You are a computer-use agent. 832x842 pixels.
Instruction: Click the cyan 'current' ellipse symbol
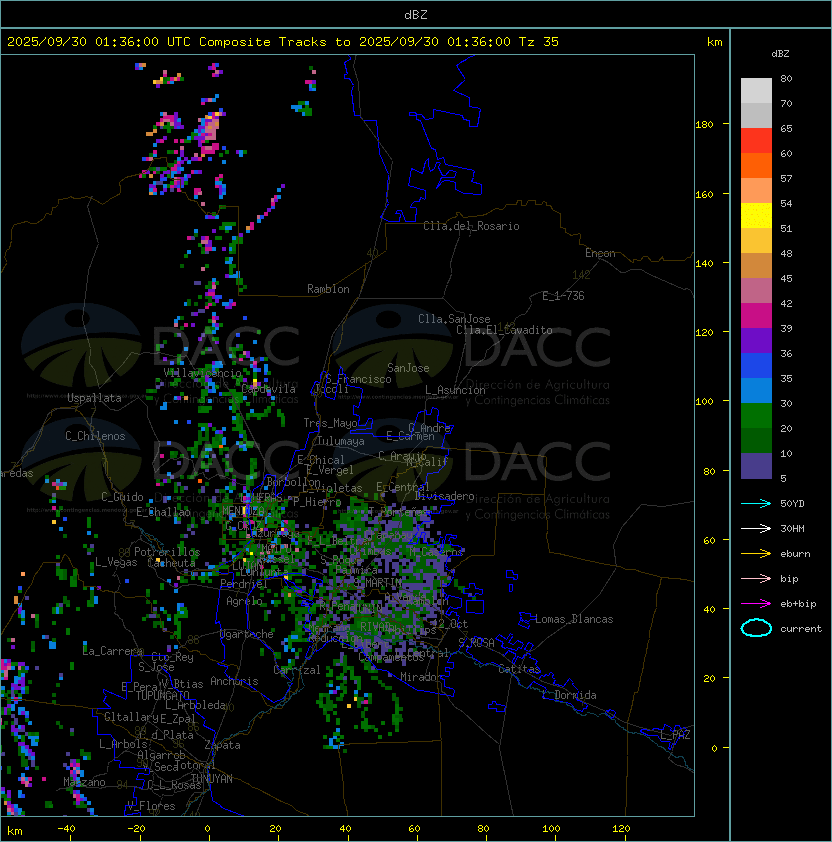click(756, 628)
